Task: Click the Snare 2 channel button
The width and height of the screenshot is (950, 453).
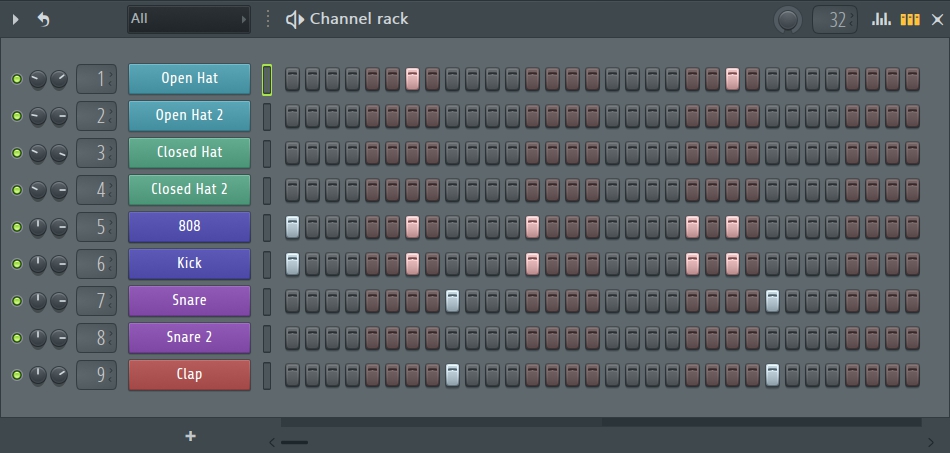Action: point(189,337)
